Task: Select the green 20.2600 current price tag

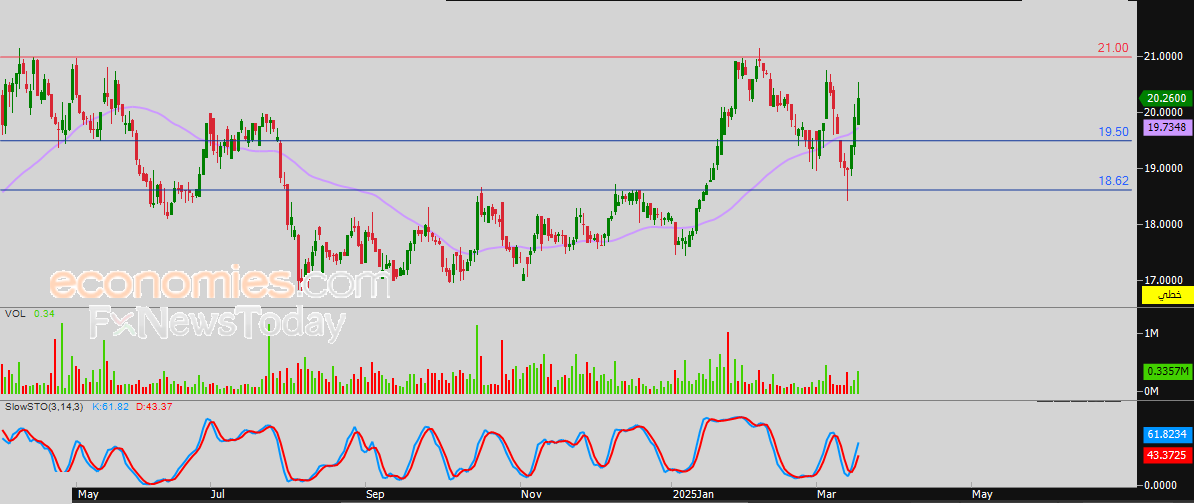Action: (1165, 98)
